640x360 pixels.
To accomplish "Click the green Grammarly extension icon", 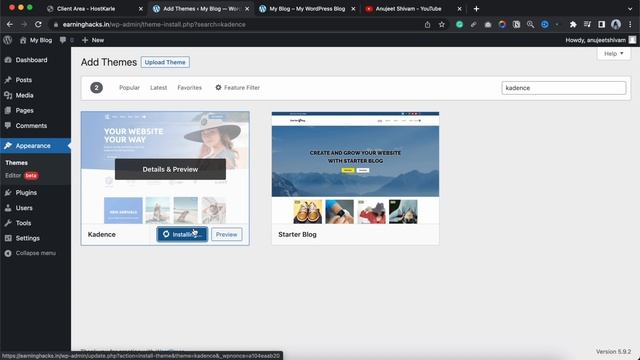I will pyautogui.click(x=460, y=24).
